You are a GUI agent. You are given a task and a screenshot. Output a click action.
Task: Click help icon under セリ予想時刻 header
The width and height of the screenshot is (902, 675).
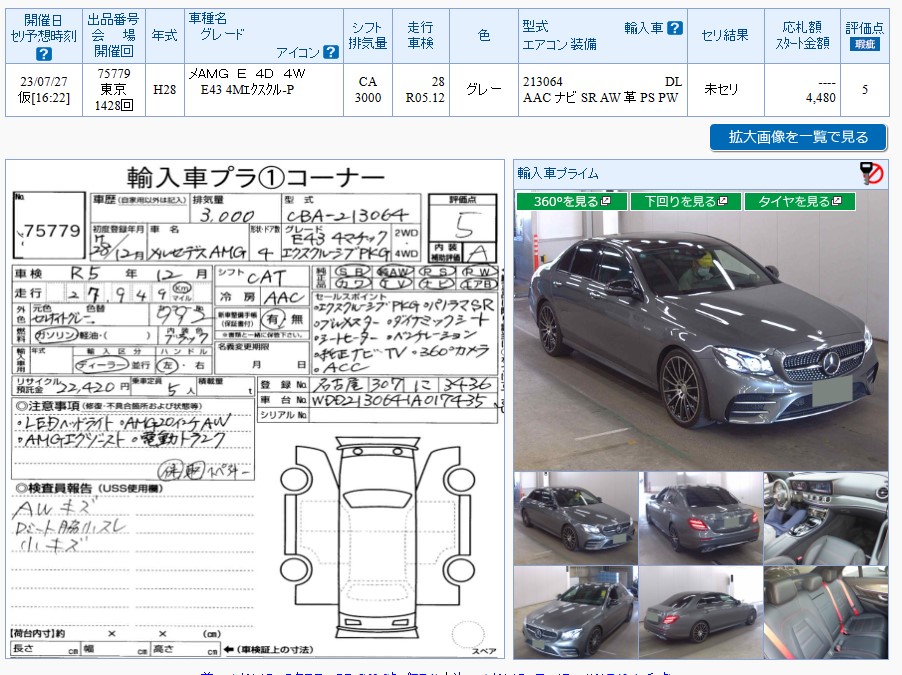(x=44, y=54)
